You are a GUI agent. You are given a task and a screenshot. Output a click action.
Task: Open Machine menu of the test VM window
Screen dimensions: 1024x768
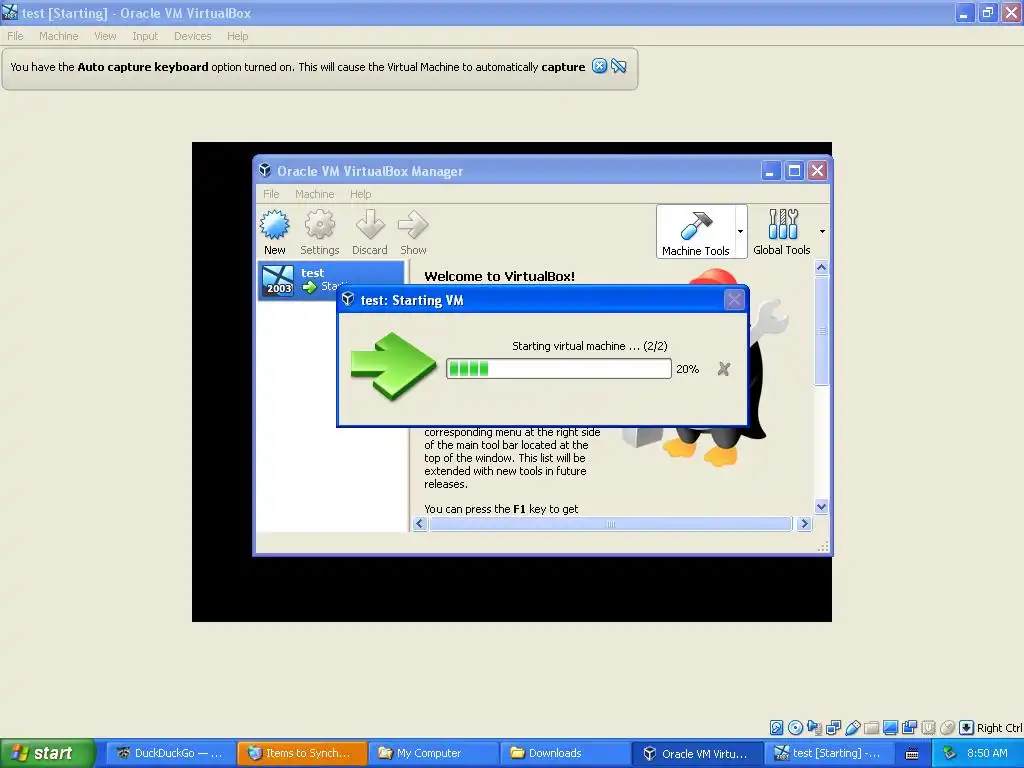pyautogui.click(x=58, y=36)
